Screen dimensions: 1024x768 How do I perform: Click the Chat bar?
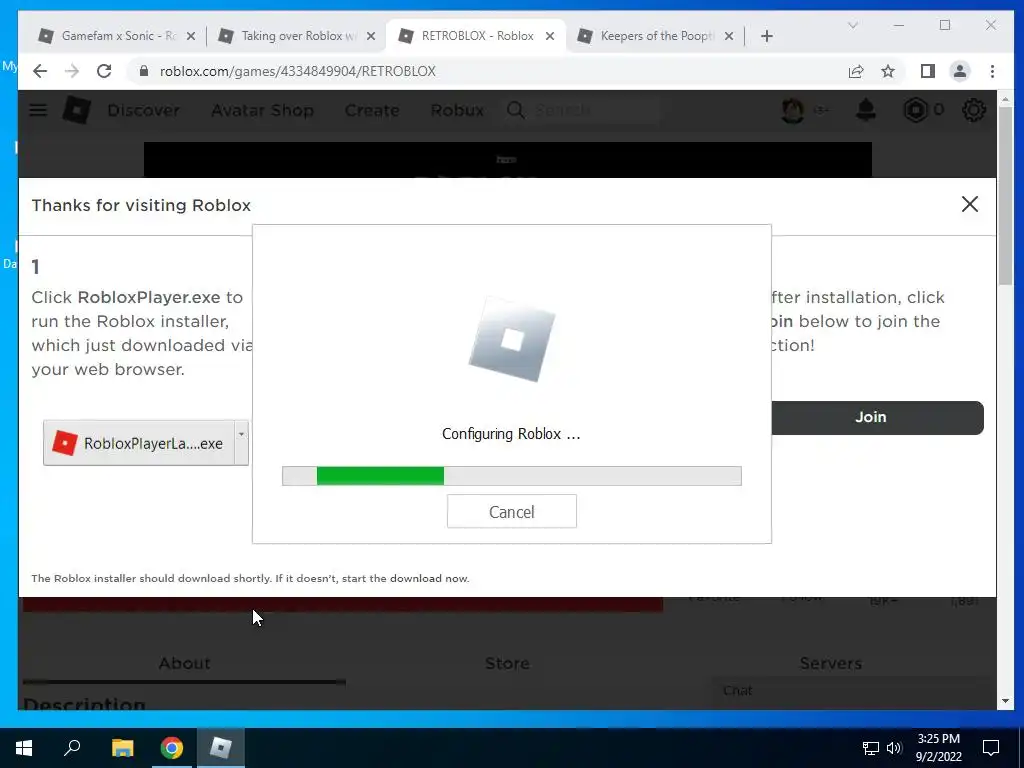point(850,691)
